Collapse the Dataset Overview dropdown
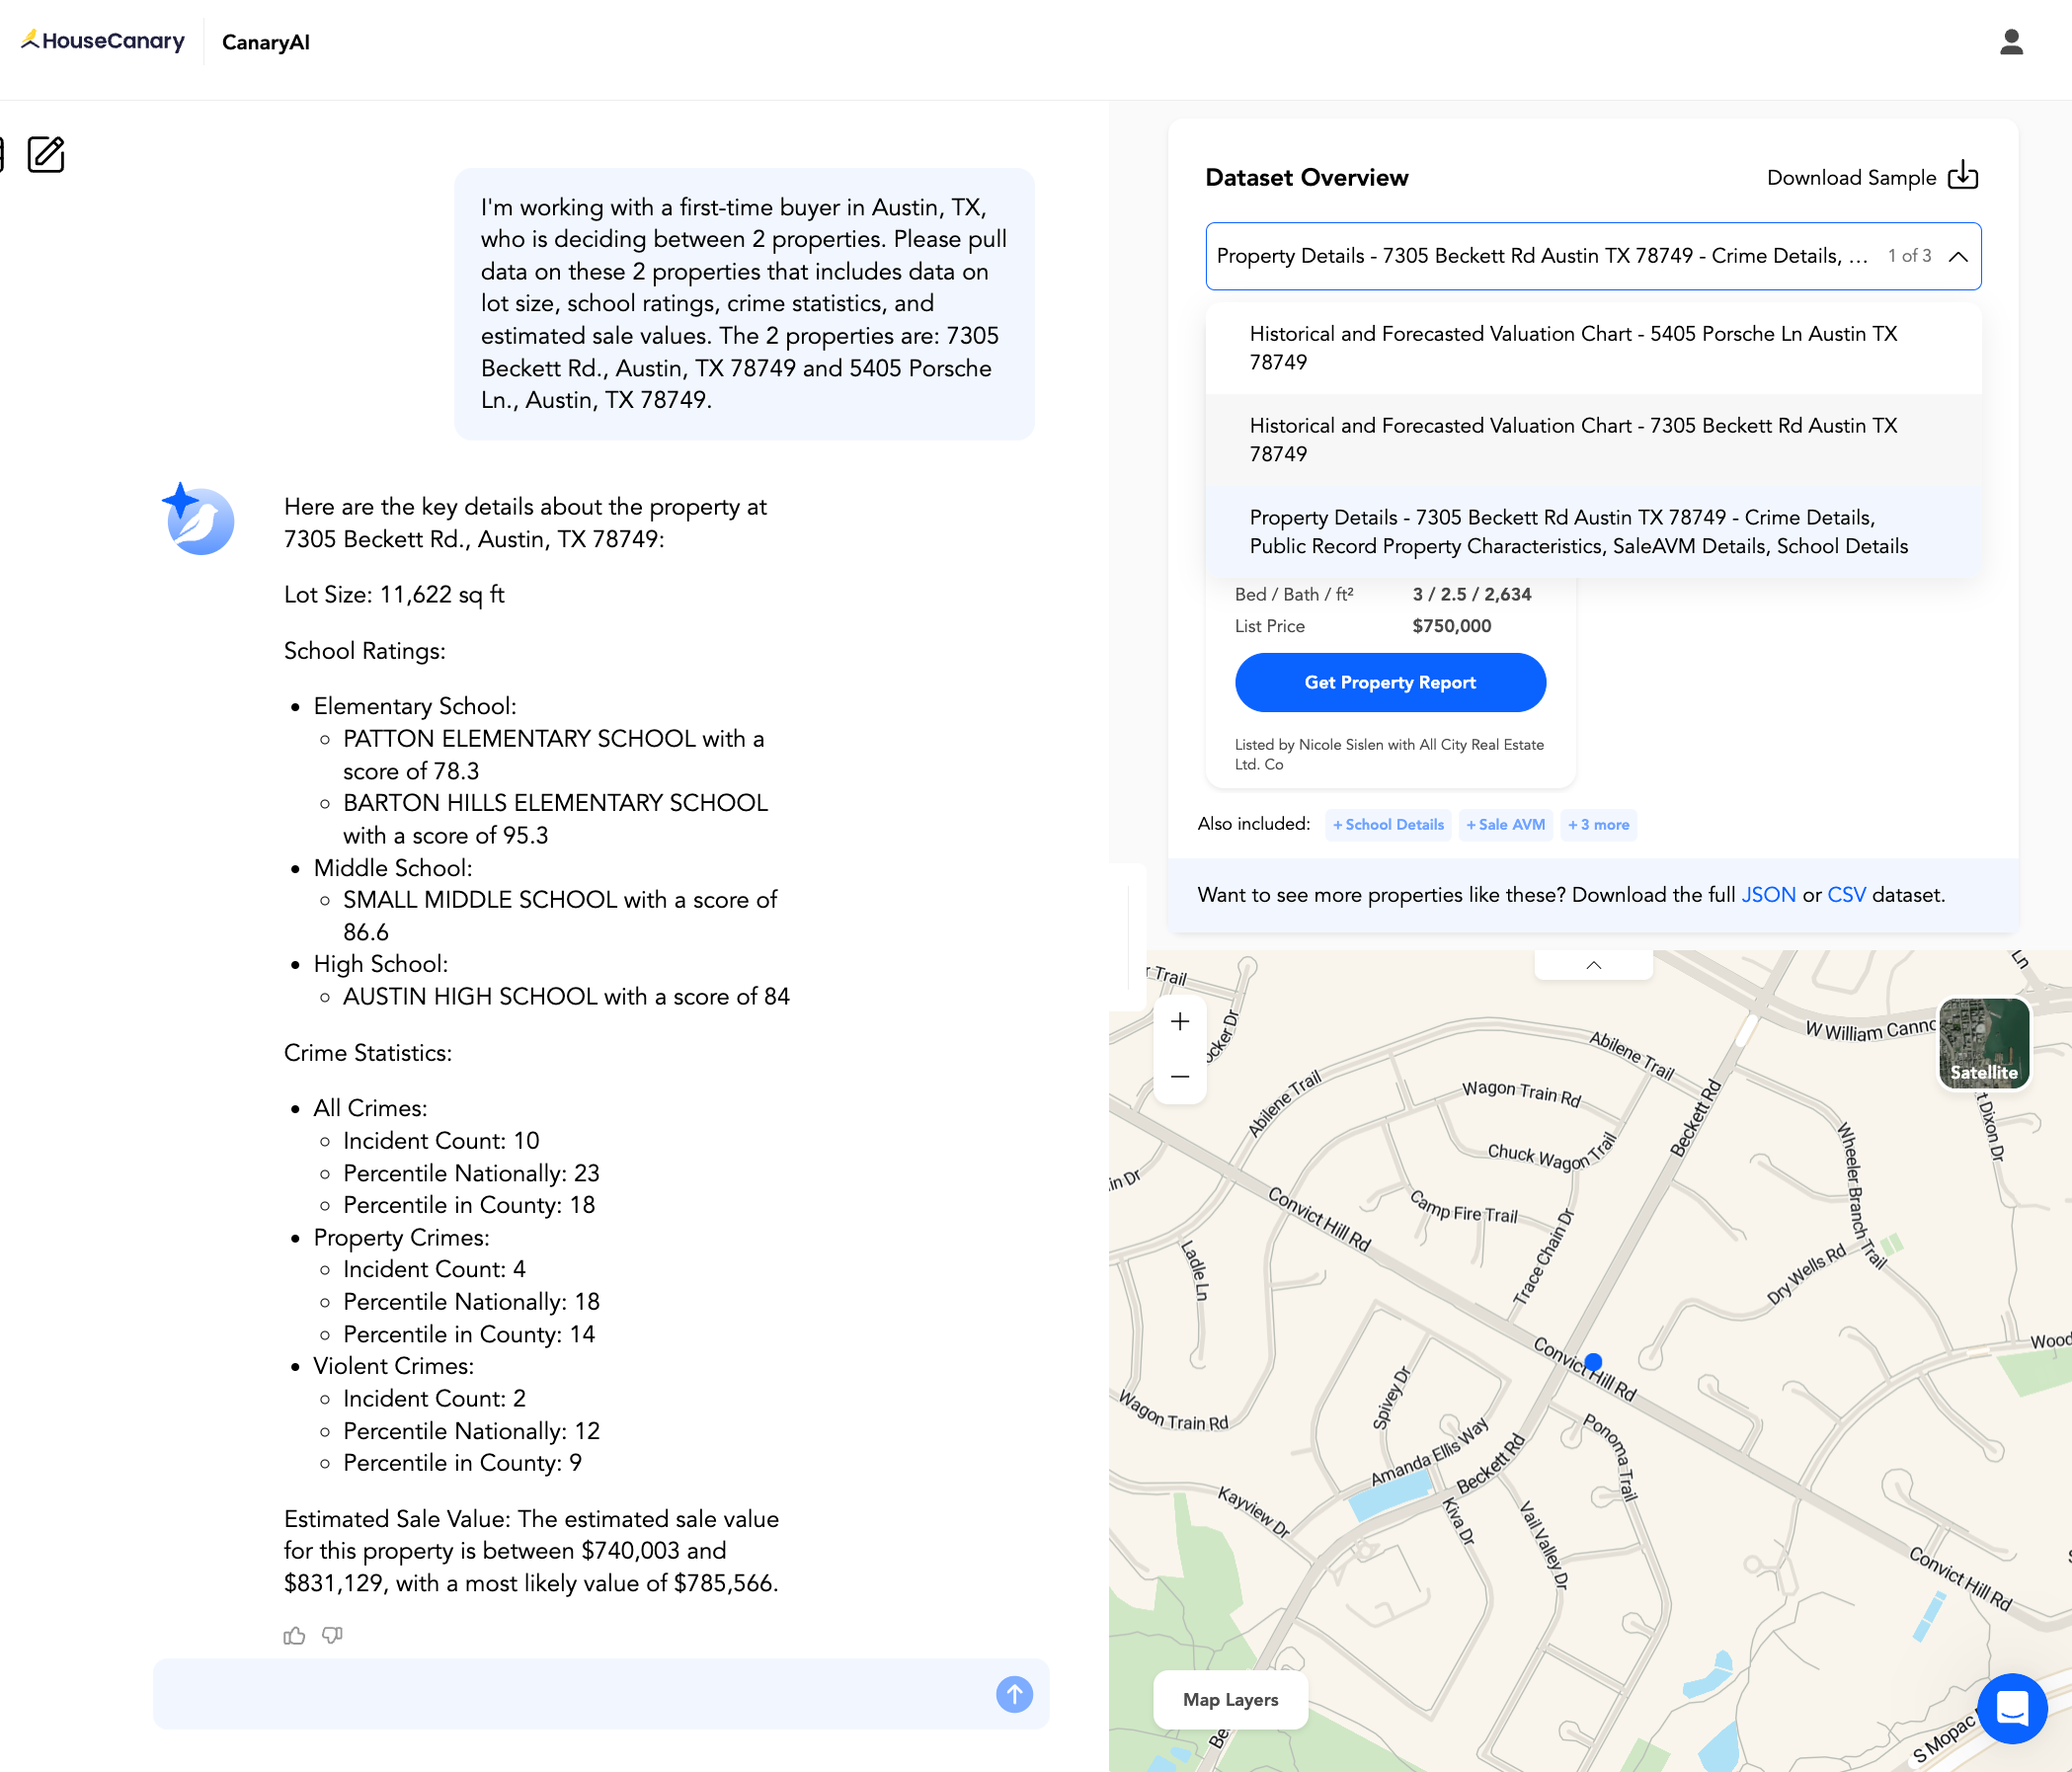This screenshot has height=1772, width=2072. [1958, 256]
